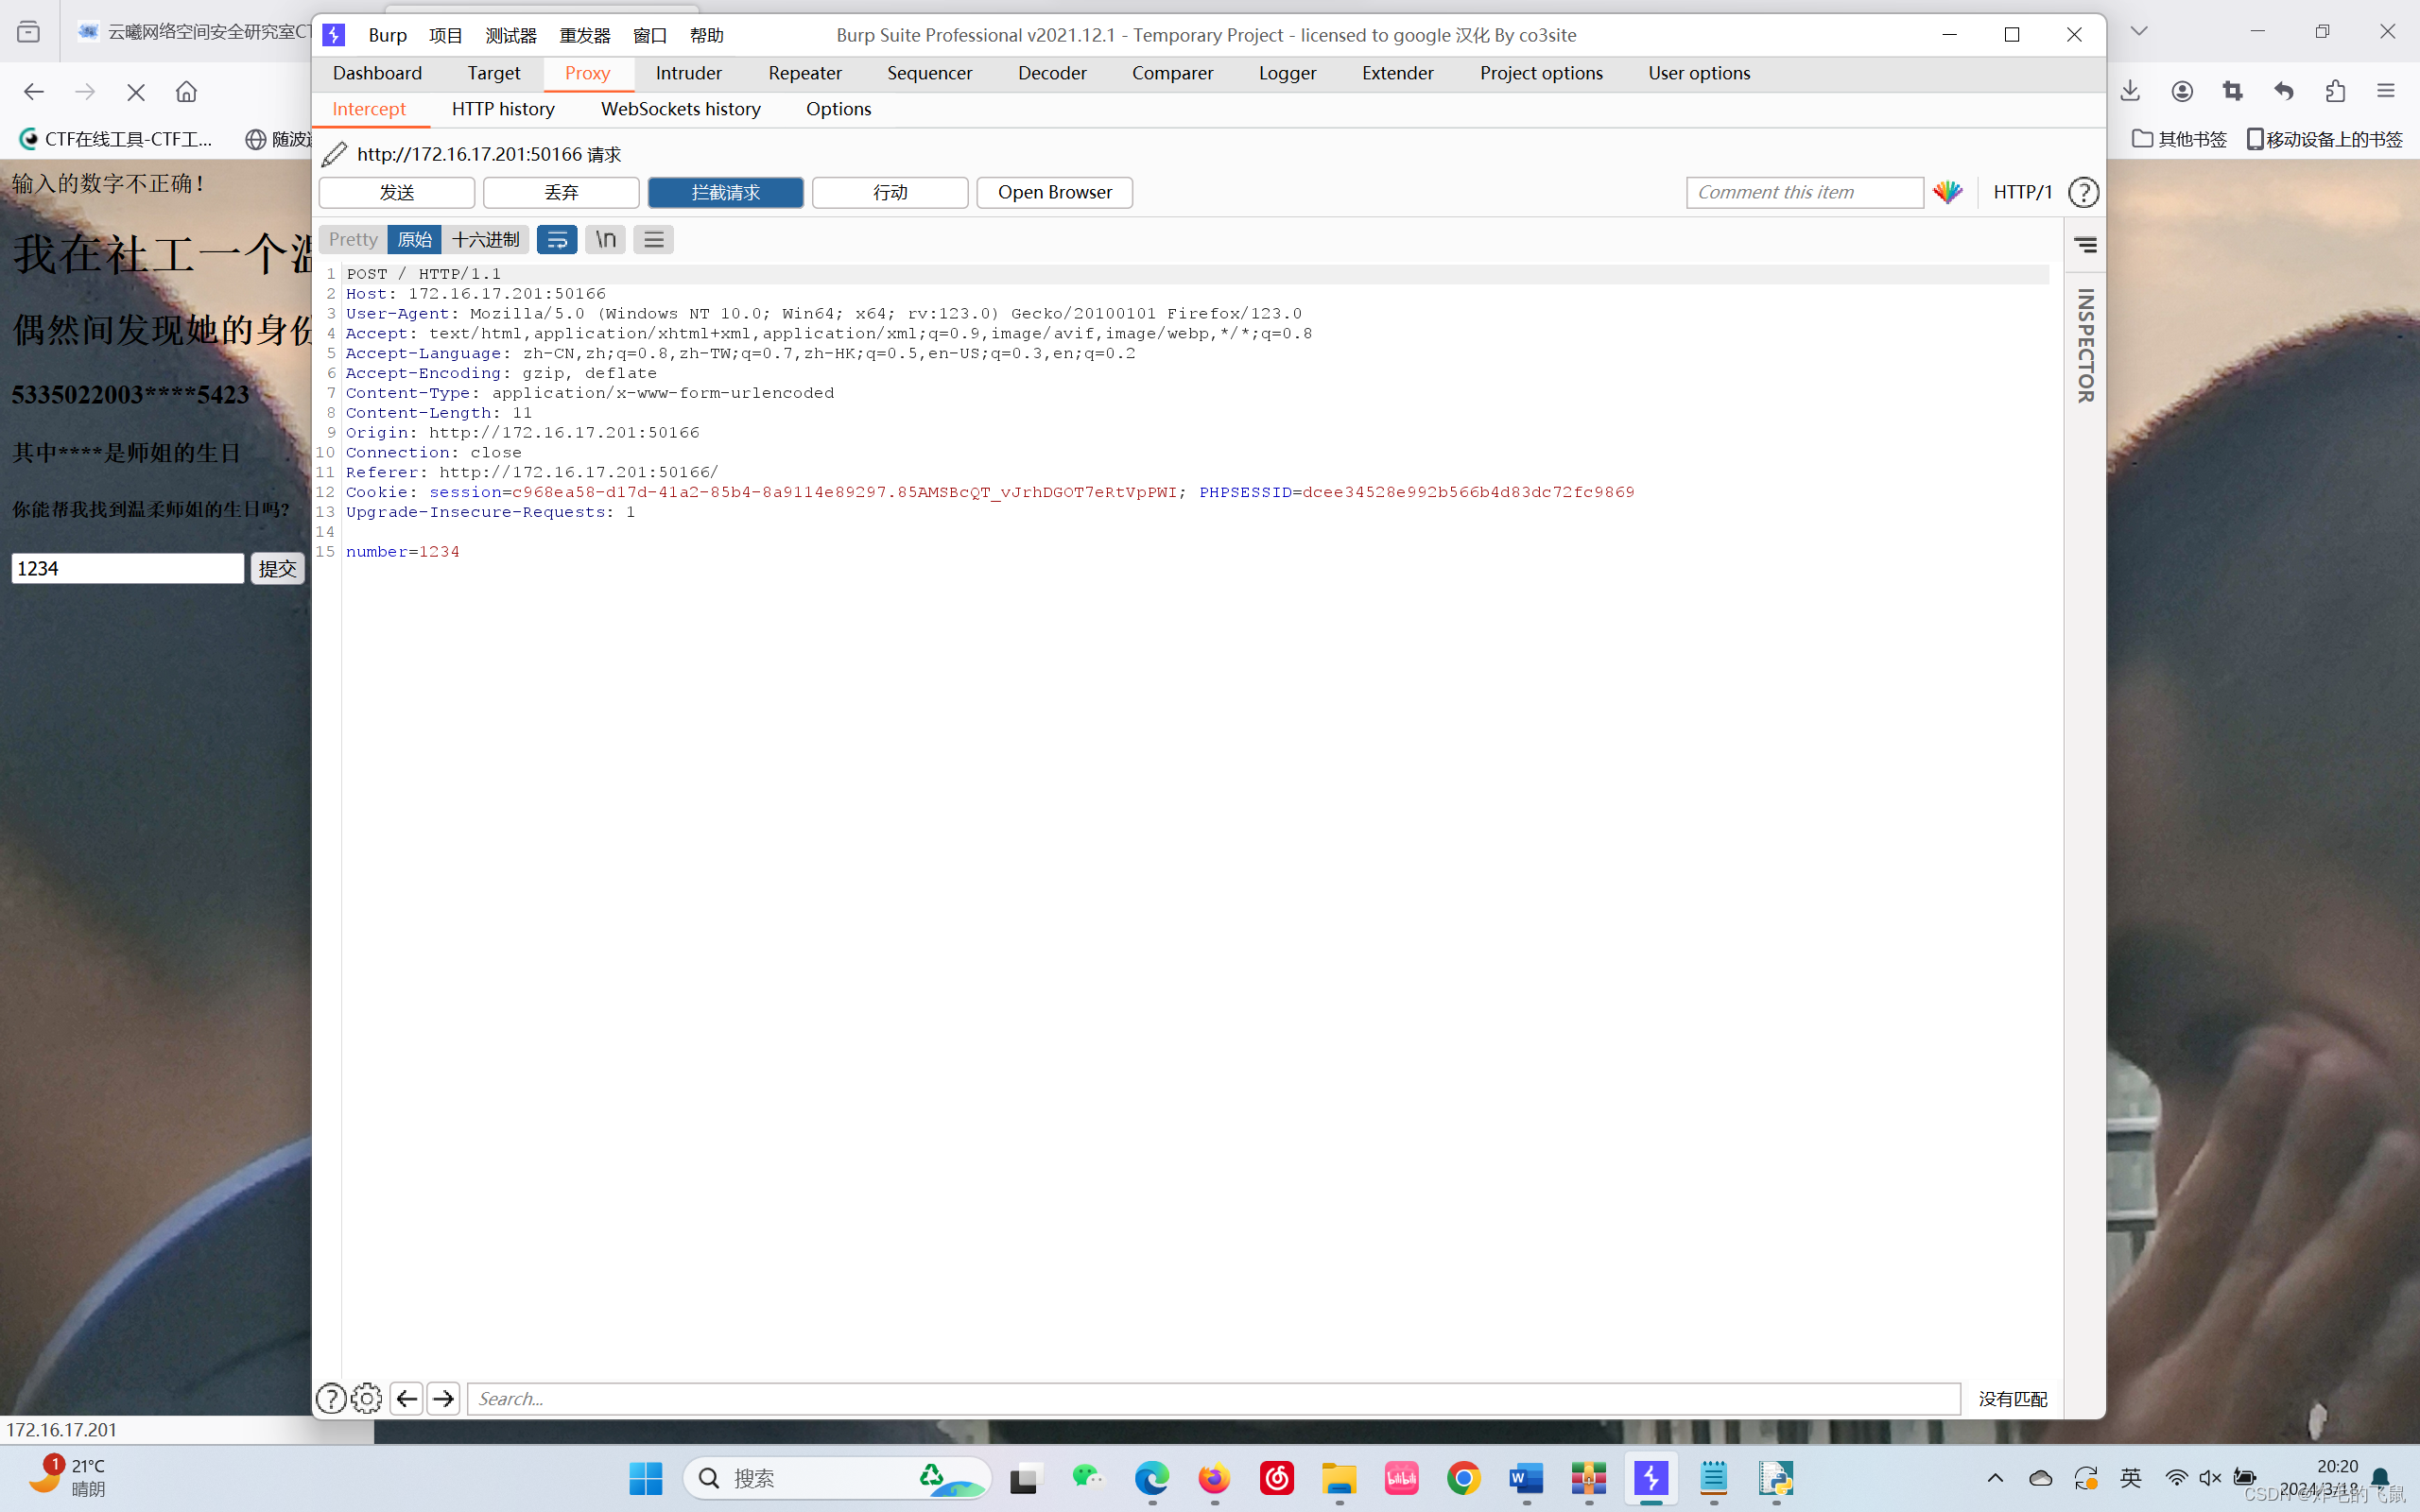Open the hamburger menu in editor toolbar
The width and height of the screenshot is (2420, 1512).
point(653,240)
